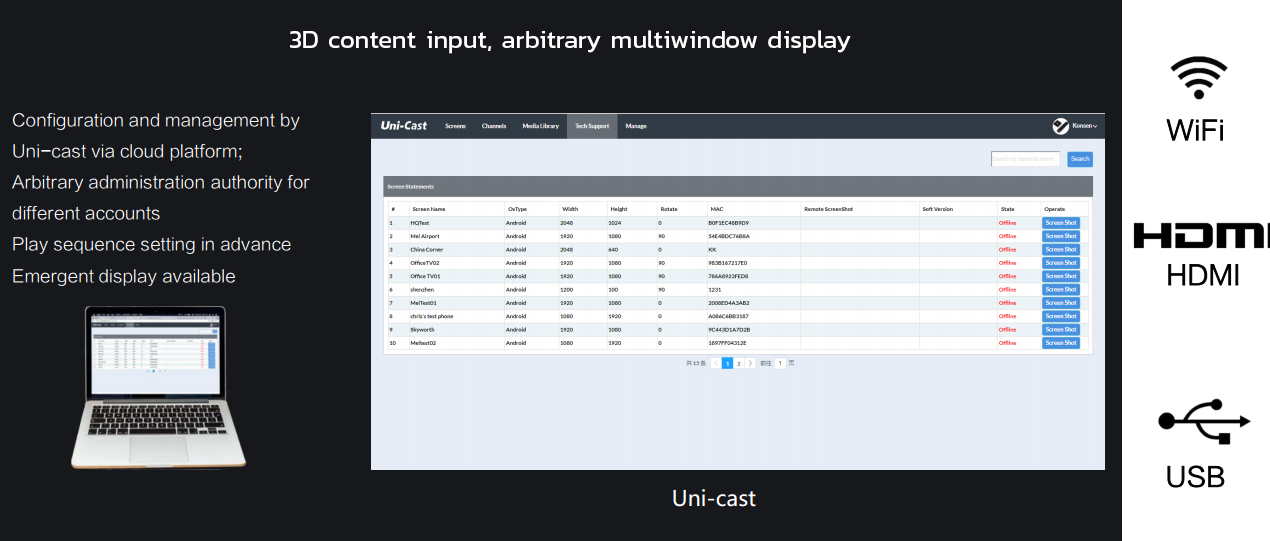Screen dimensions: 1270x541
Task: Click the Uni-Cast logo in navbar
Action: [404, 126]
